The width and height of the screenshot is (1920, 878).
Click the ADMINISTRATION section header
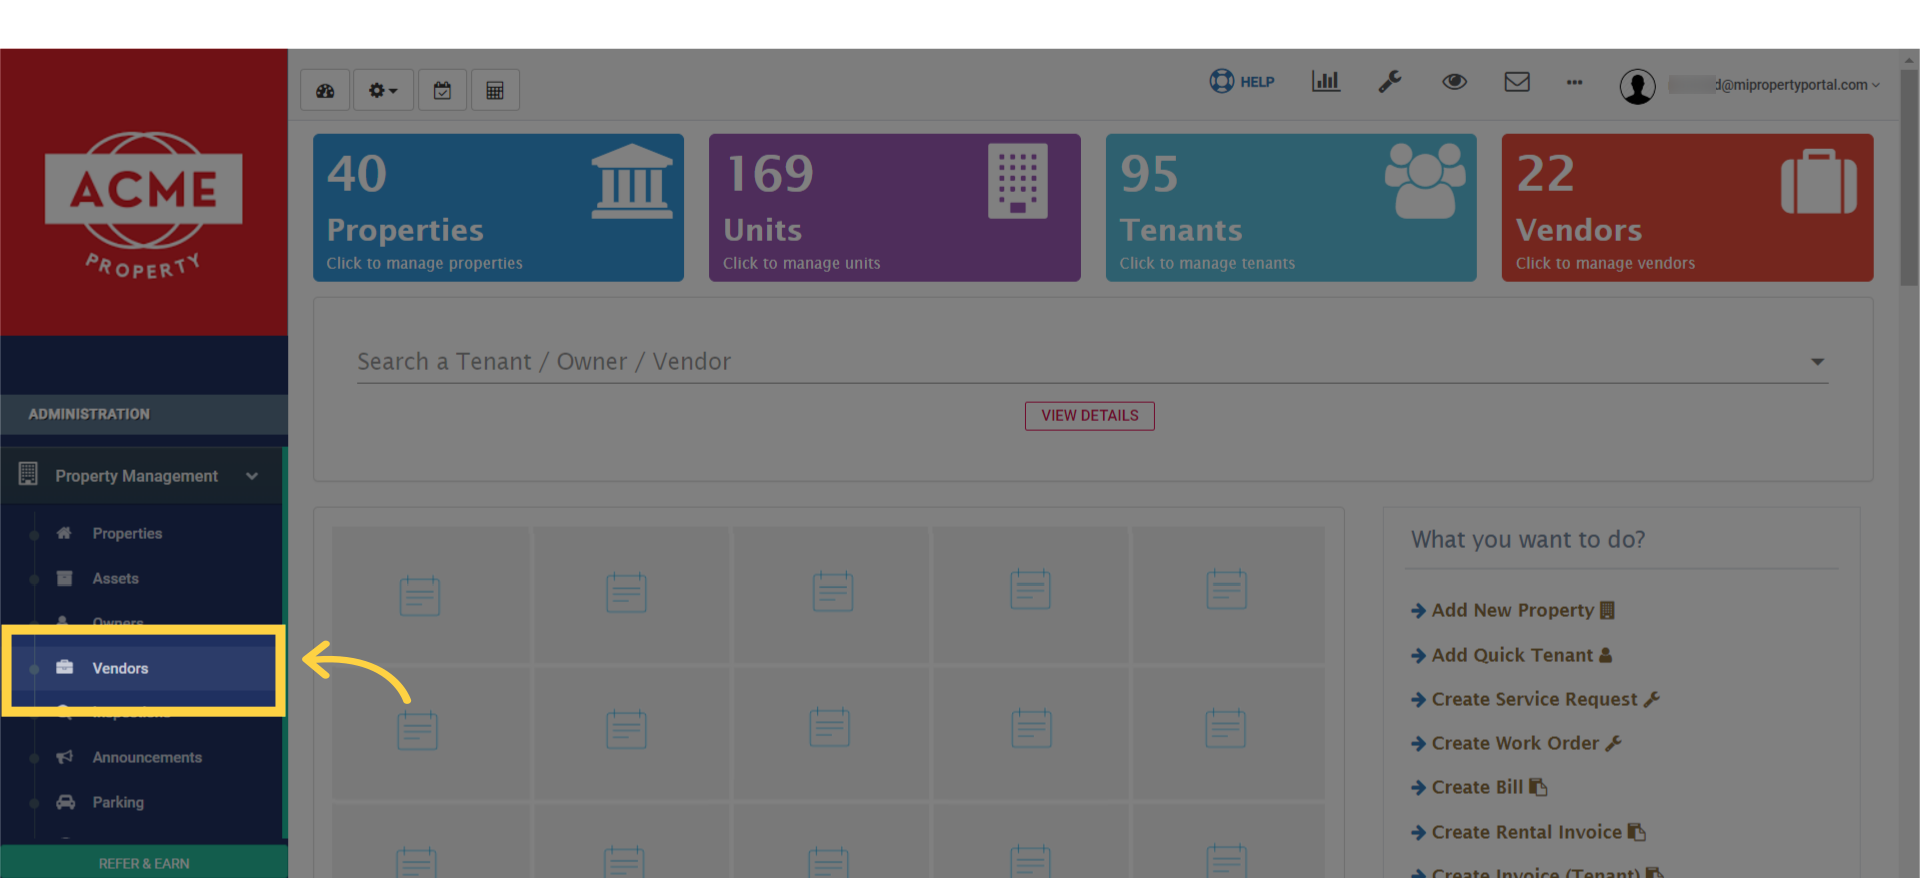coord(144,414)
